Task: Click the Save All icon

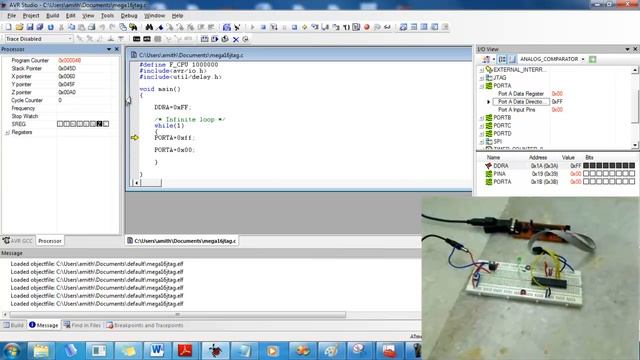Action: pos(40,27)
